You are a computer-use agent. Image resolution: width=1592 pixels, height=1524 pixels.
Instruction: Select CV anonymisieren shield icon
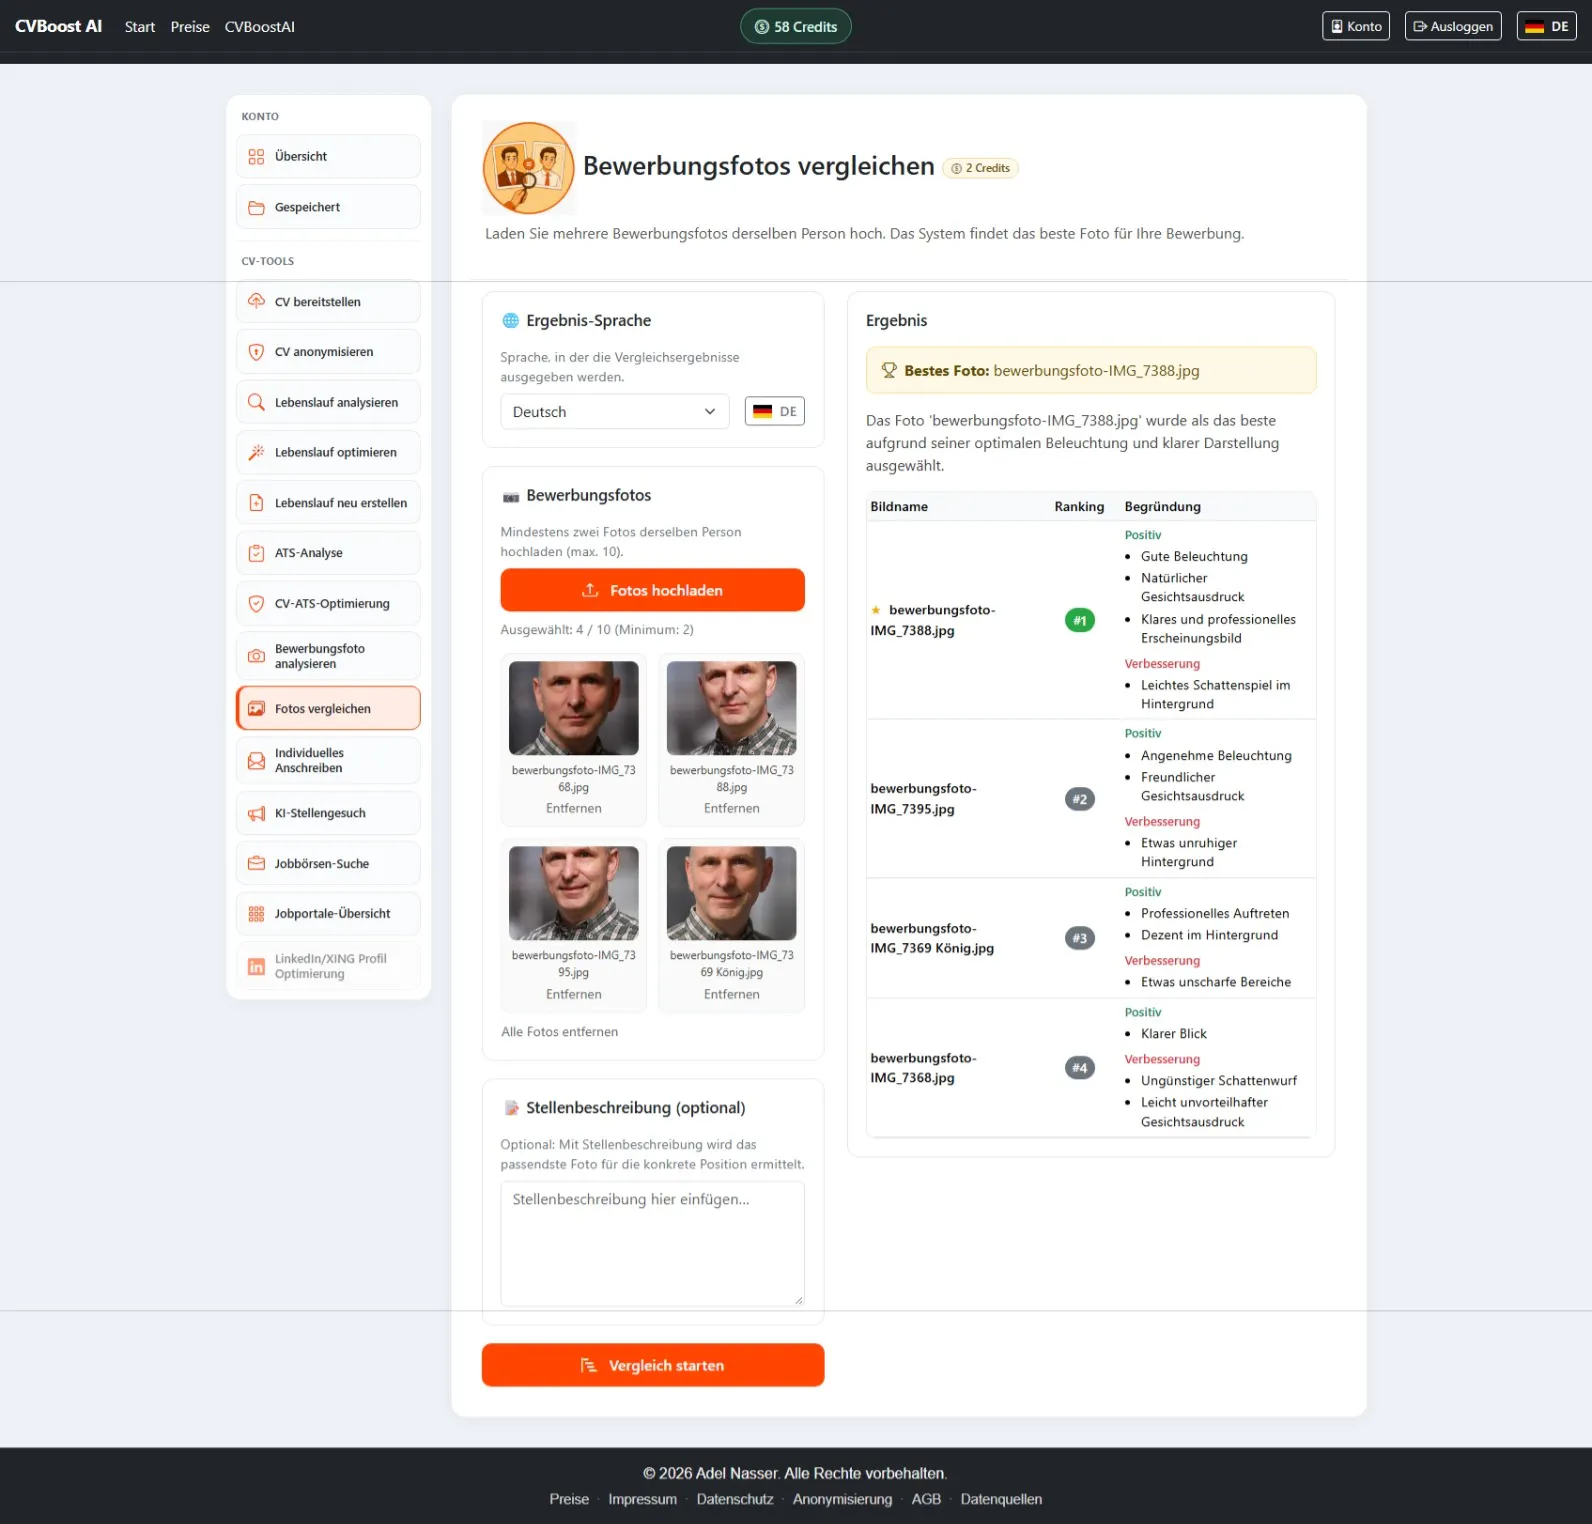pyautogui.click(x=256, y=352)
